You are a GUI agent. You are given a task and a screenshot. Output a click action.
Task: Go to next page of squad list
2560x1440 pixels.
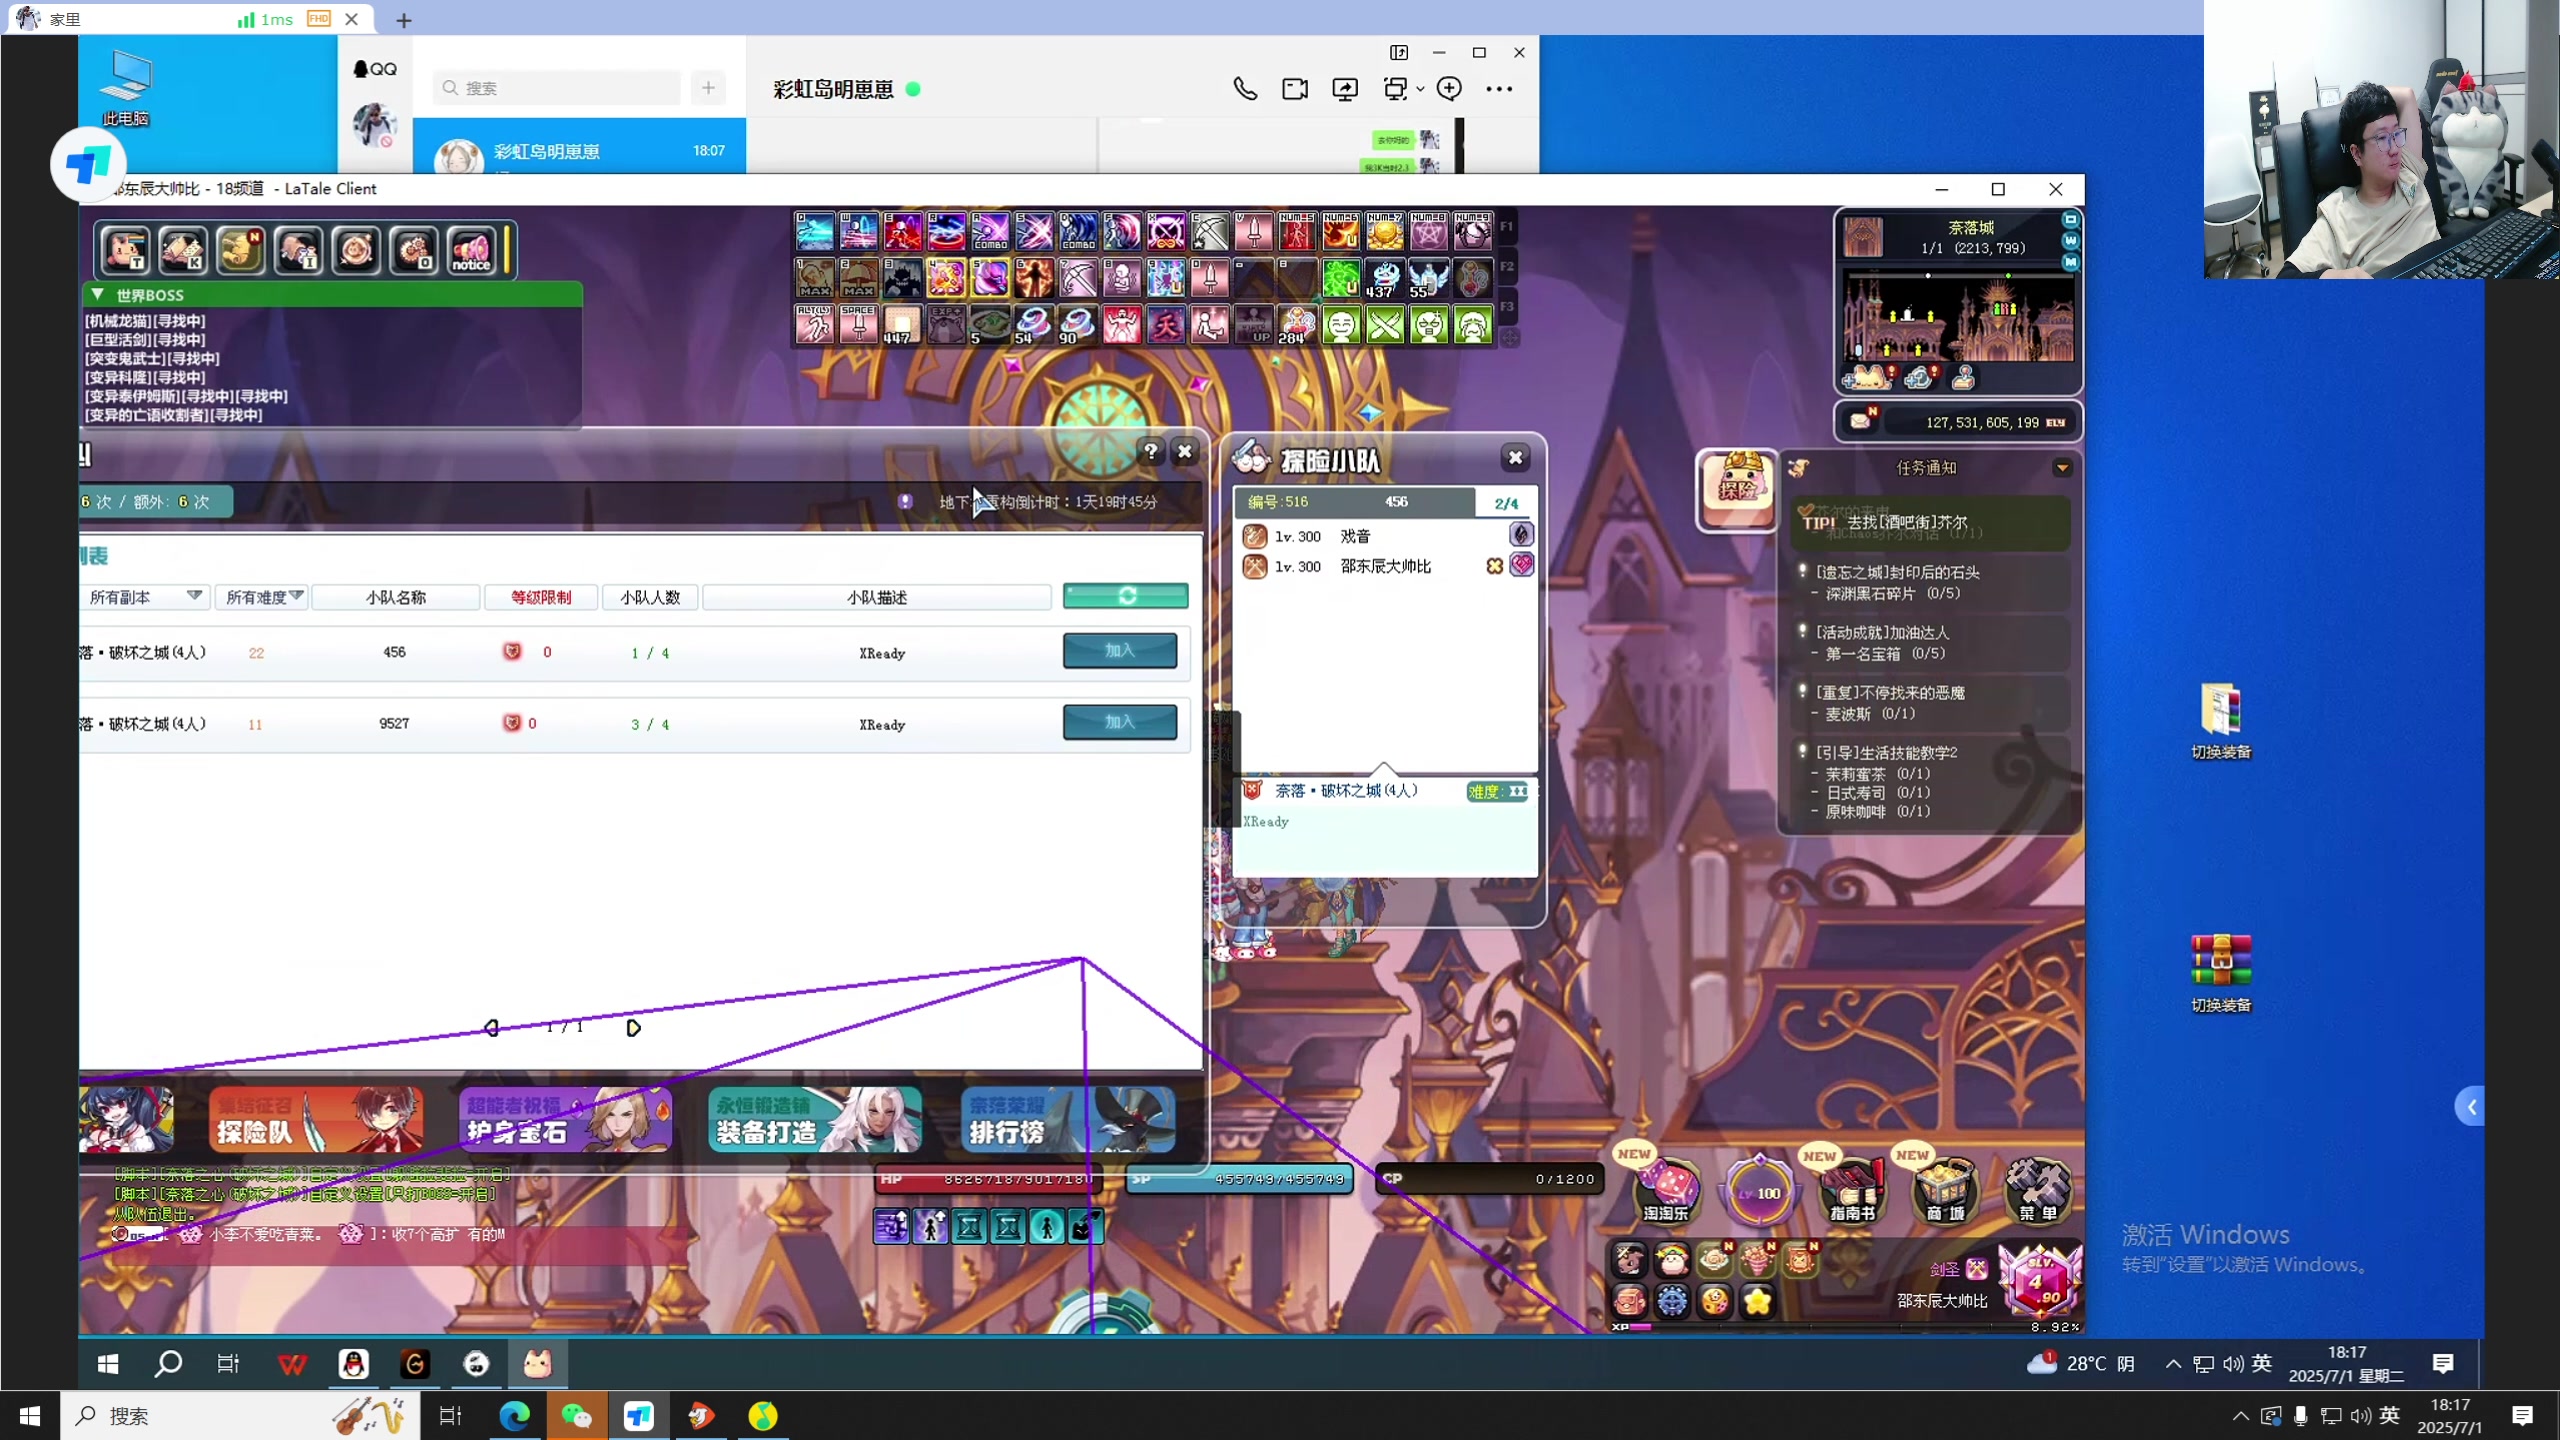[633, 1028]
